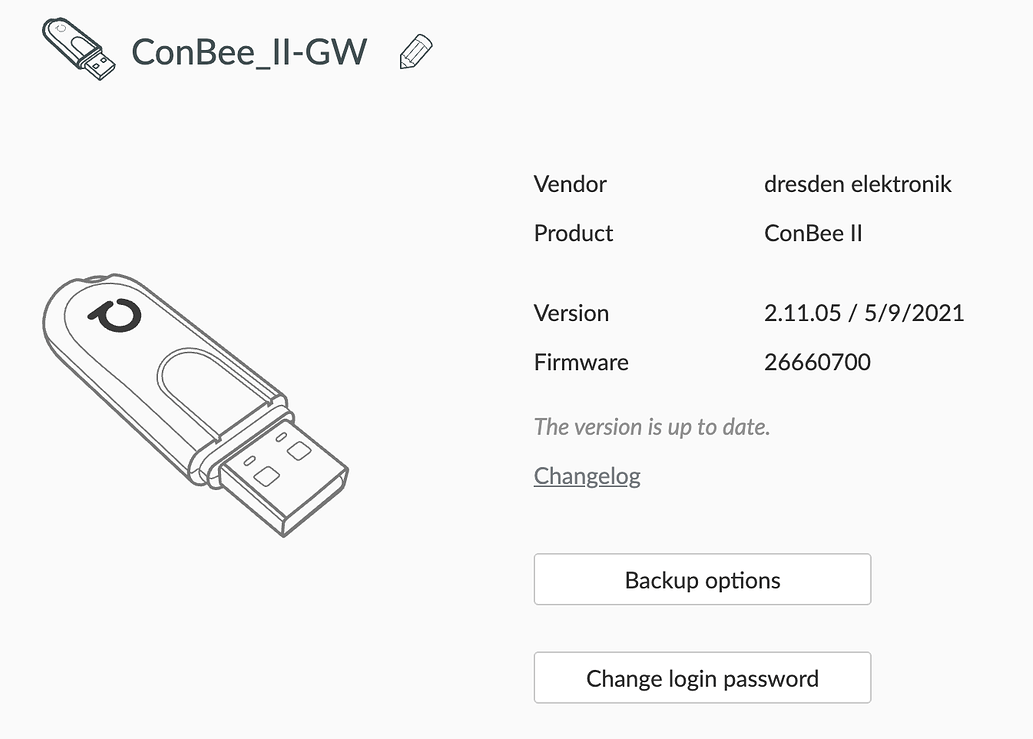Click the Version label in the info list
Viewport: 1033px width, 739px height.
point(571,313)
